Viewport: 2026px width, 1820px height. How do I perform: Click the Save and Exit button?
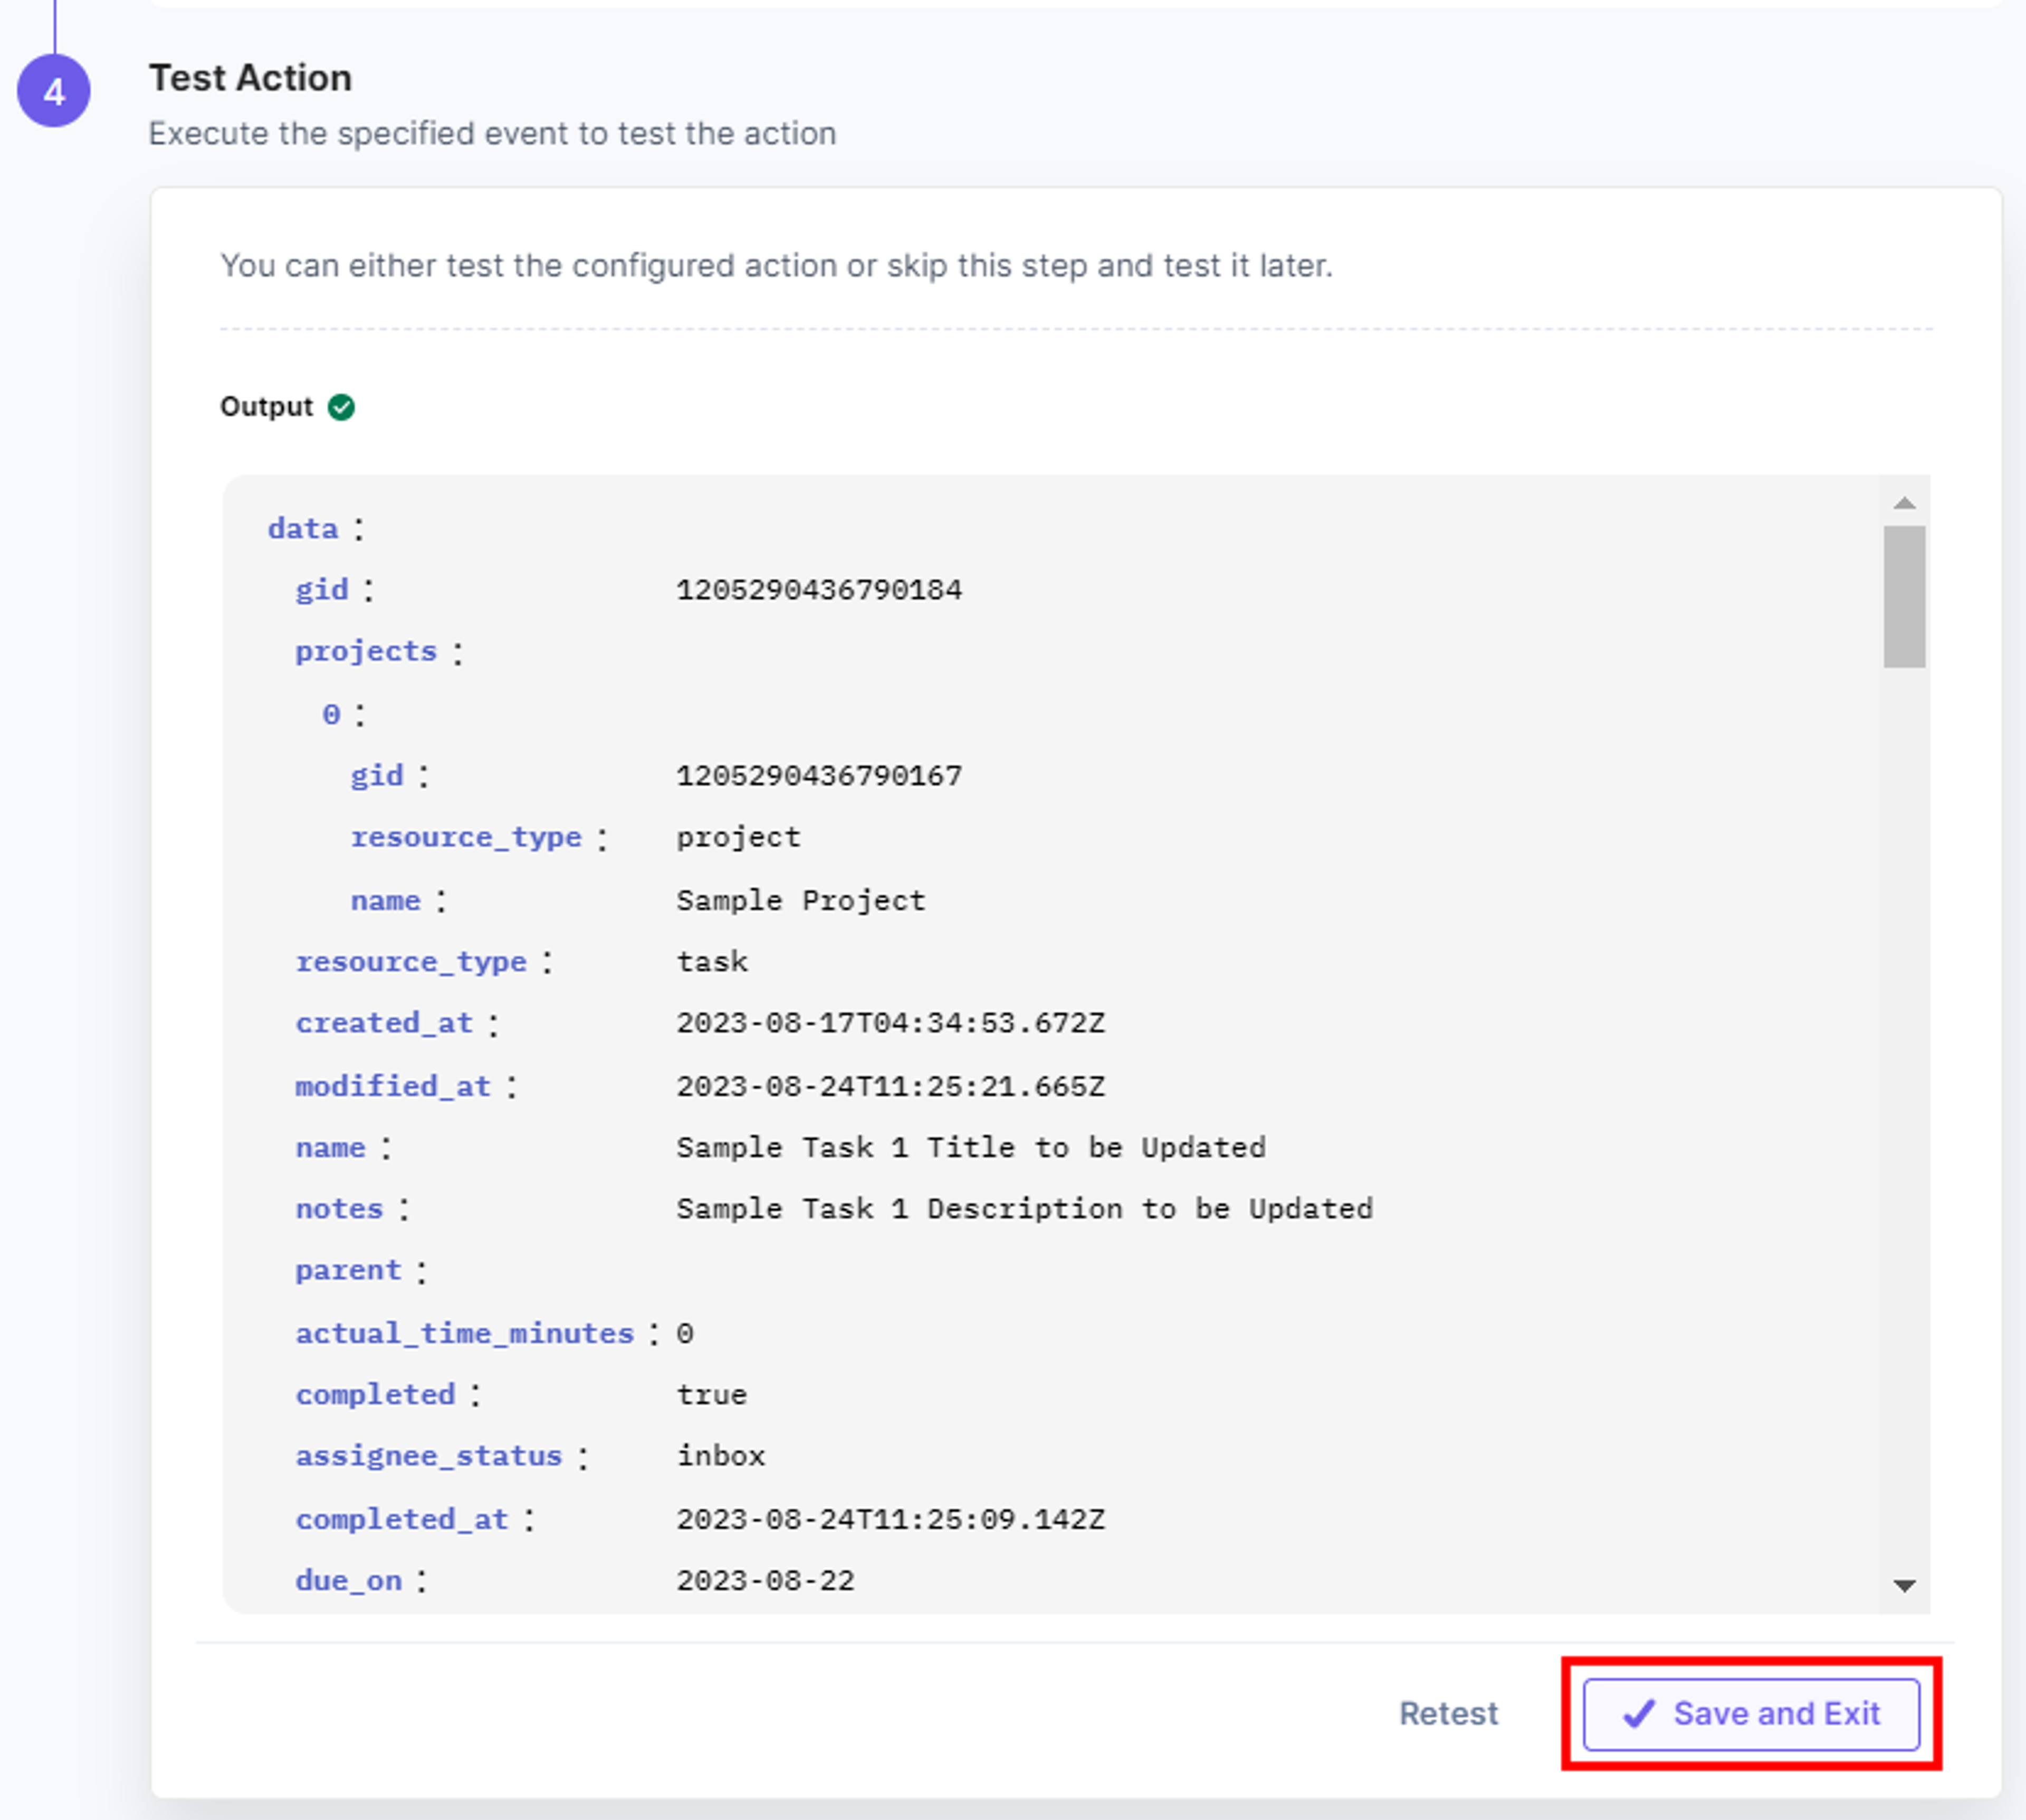pos(1751,1714)
